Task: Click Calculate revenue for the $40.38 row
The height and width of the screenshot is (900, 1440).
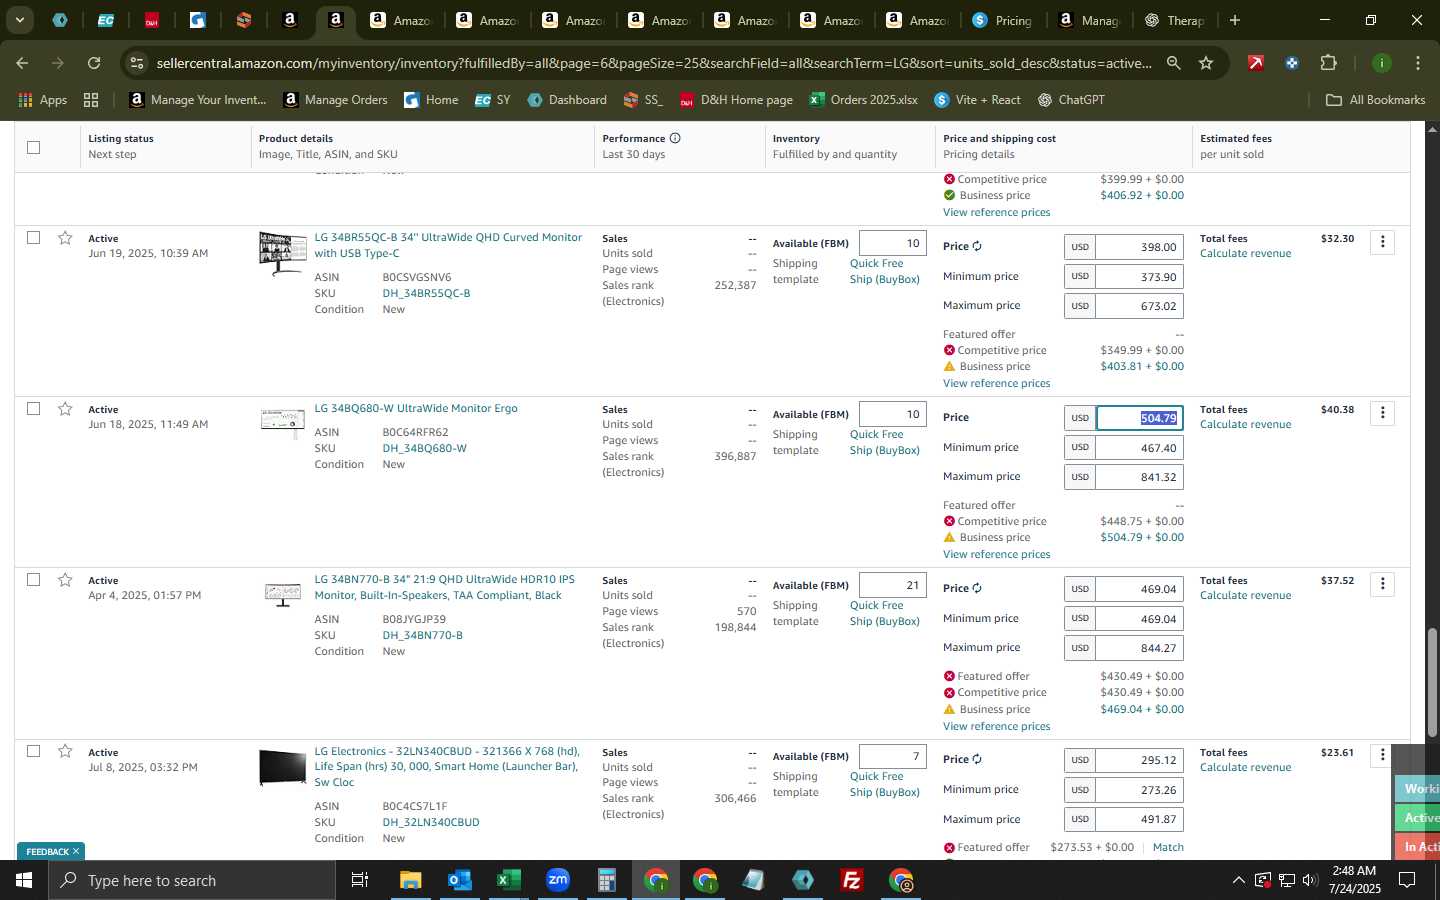Action: 1245,424
